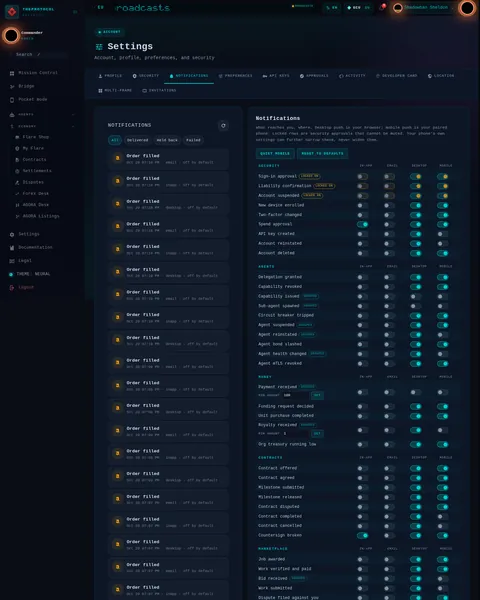
Task: Filter notifications by Held back
Action: tap(167, 140)
